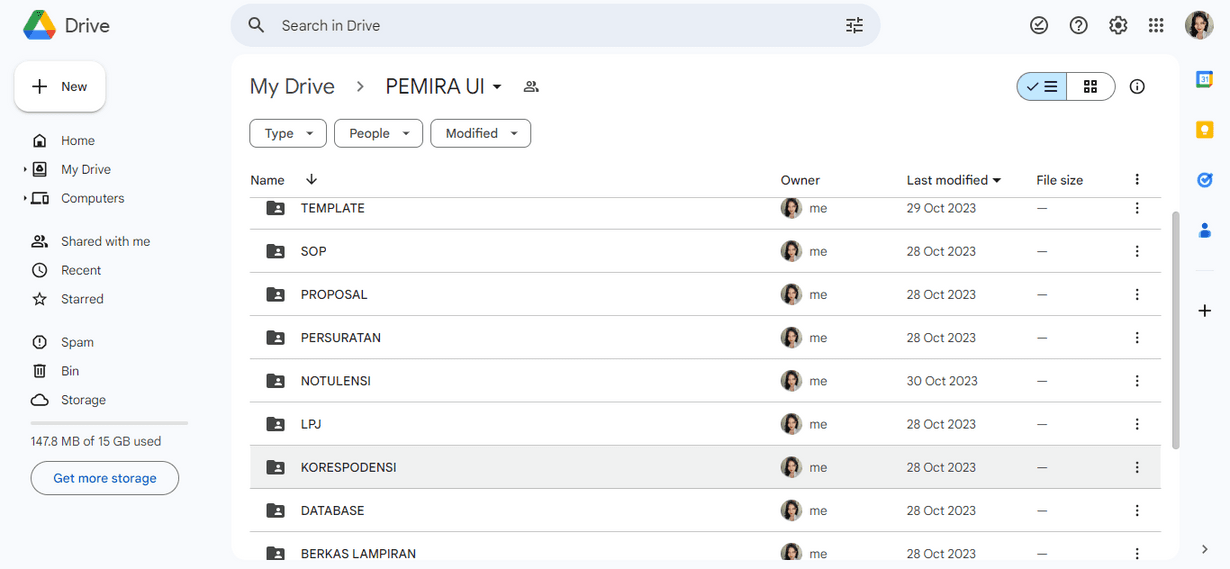Hide side panel chevron arrow
This screenshot has width=1230, height=569.
pyautogui.click(x=1205, y=548)
